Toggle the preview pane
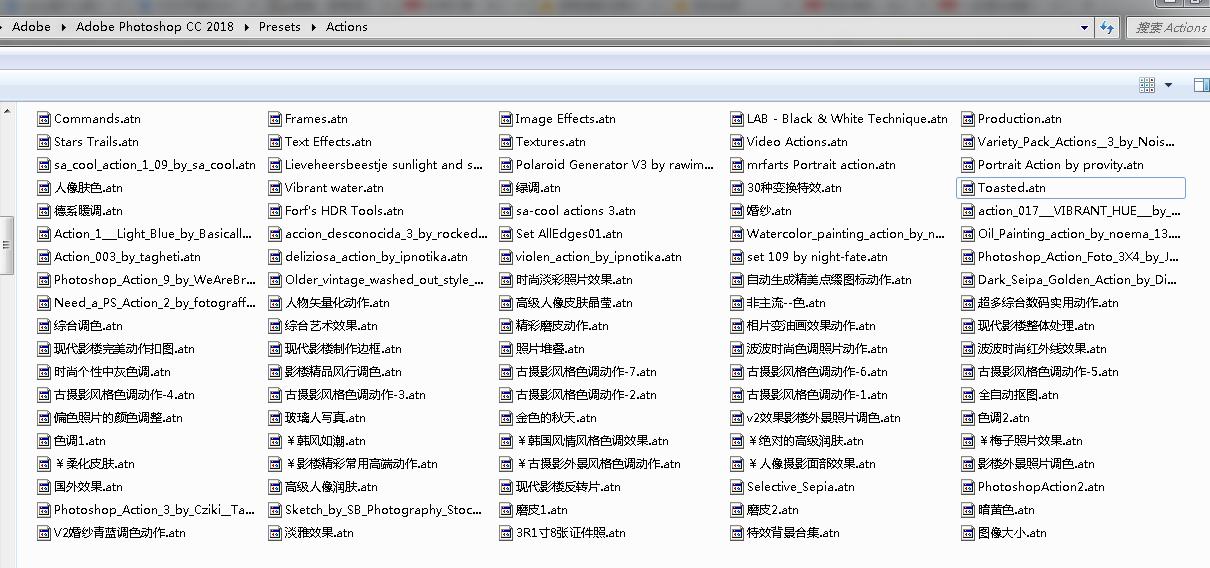1210x568 pixels. pyautogui.click(x=1201, y=86)
